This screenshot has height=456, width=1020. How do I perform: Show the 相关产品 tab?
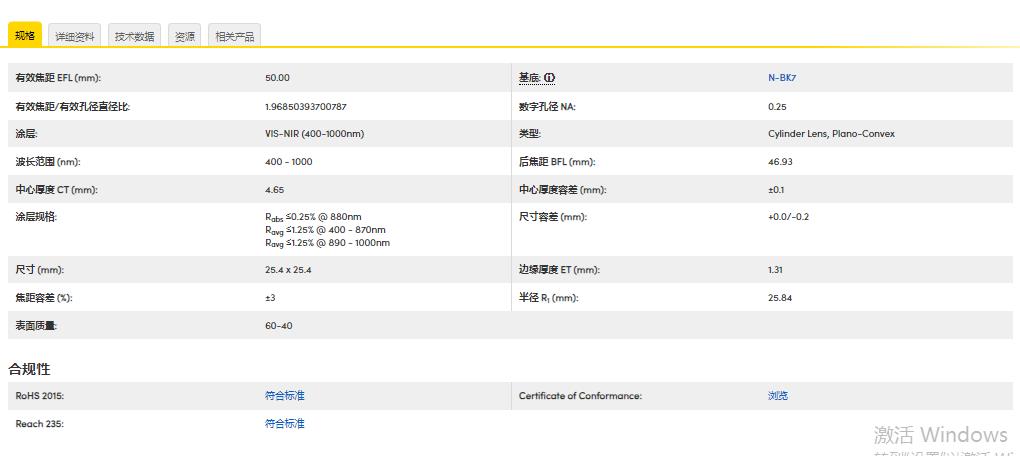(234, 36)
